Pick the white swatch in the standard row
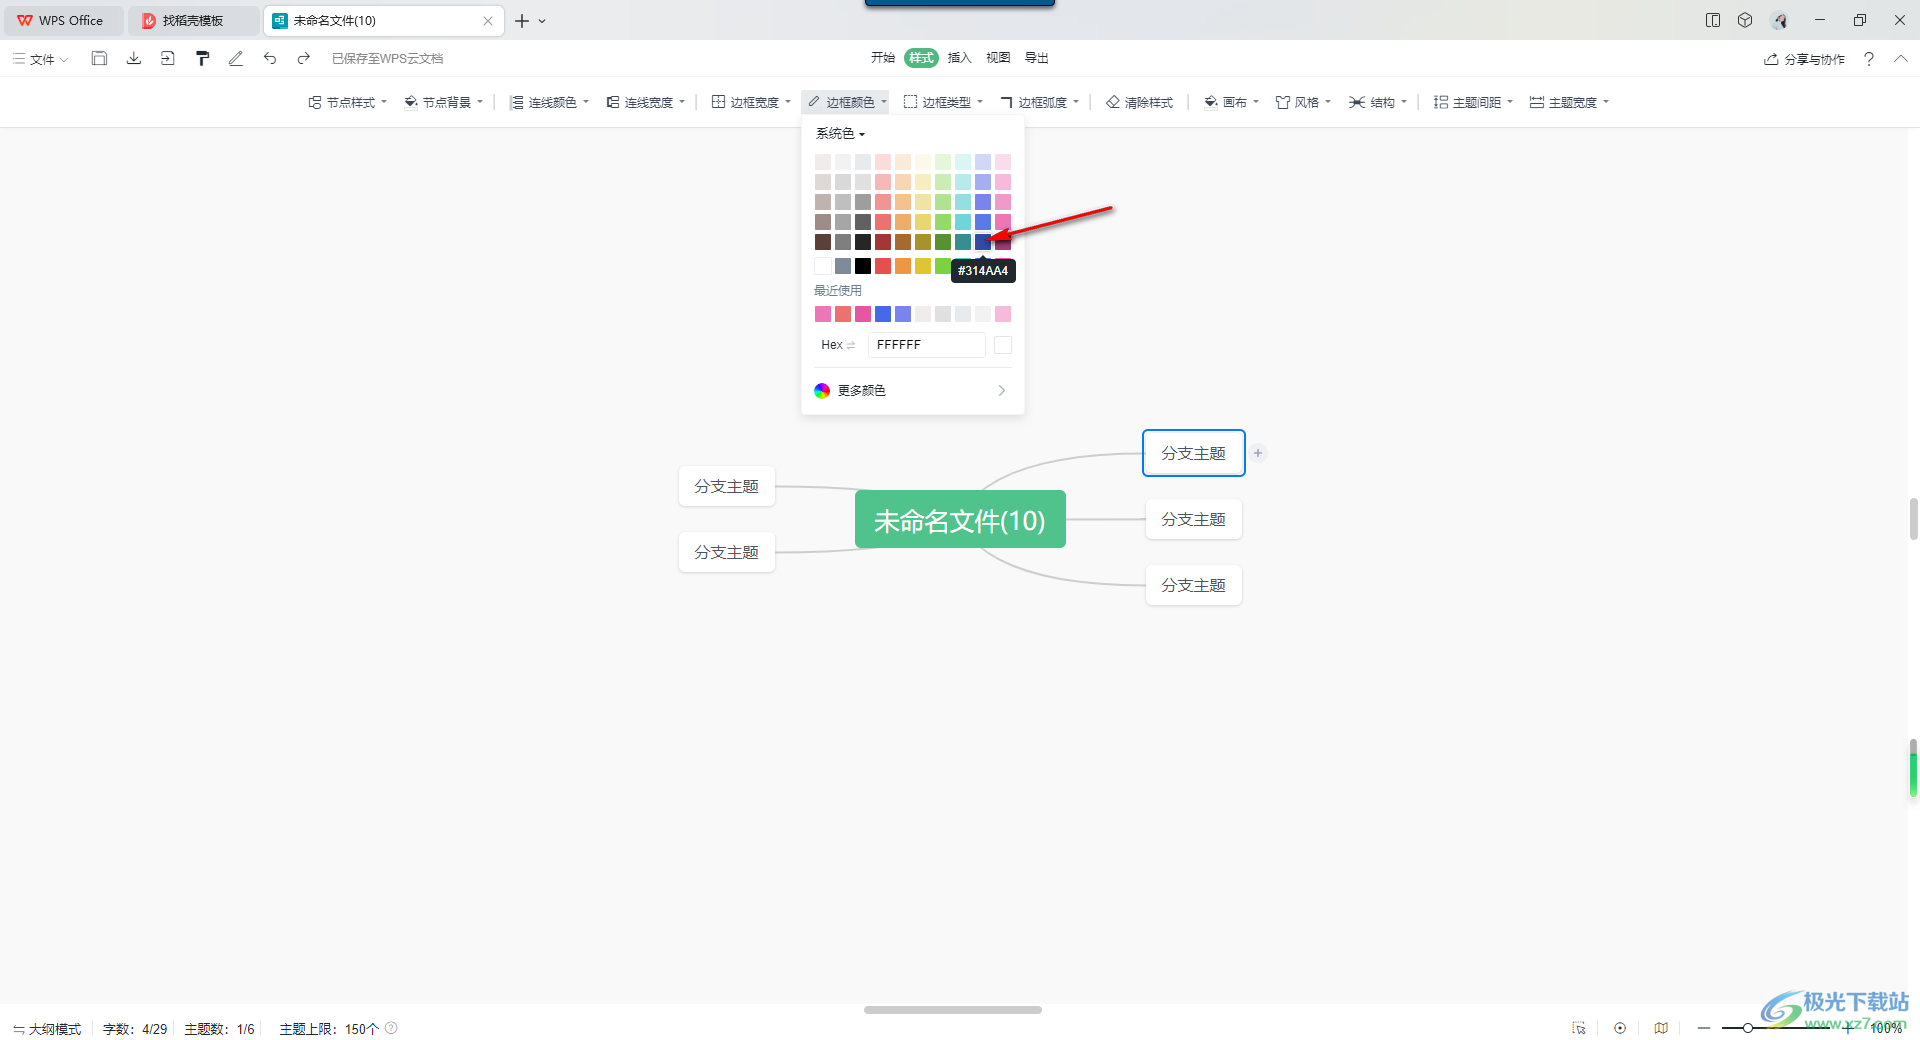This screenshot has width=1920, height=1040. [823, 265]
